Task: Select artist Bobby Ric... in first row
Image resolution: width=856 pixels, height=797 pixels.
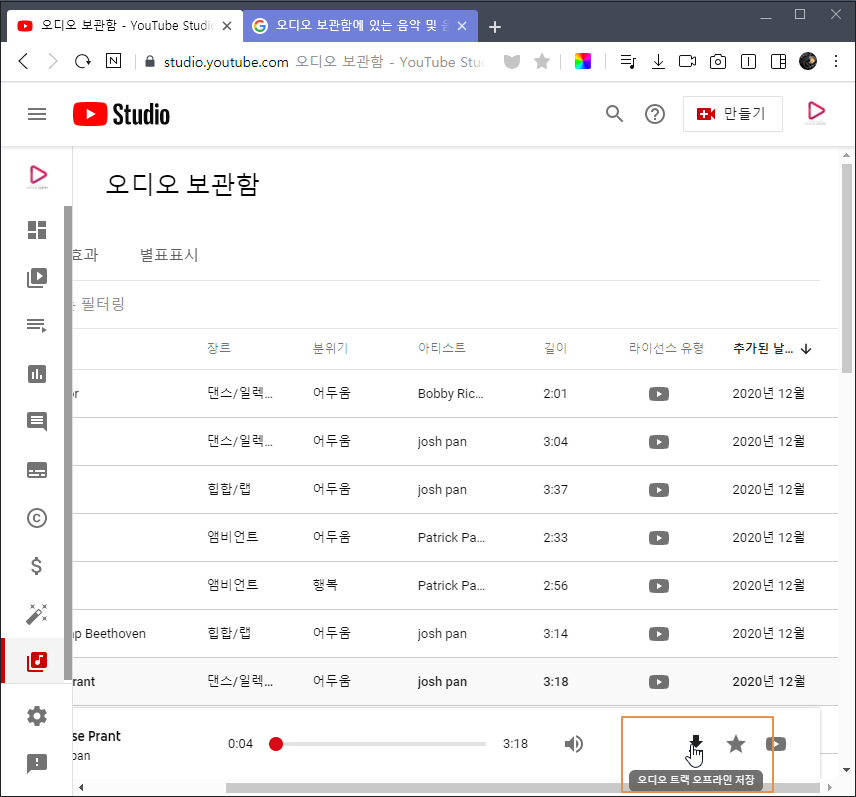Action: [450, 394]
